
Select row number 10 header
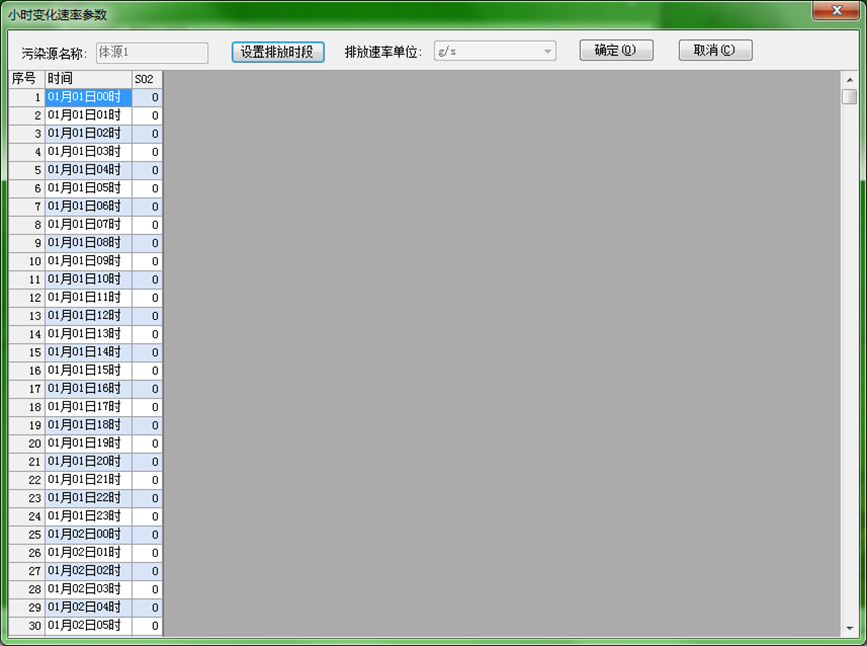(27, 261)
